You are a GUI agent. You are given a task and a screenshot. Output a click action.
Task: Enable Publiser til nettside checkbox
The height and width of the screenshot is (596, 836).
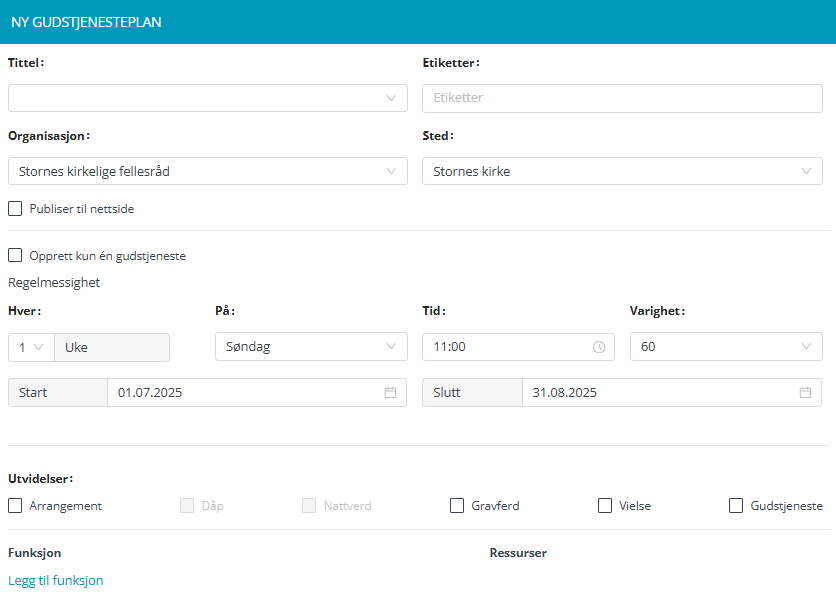tap(15, 209)
